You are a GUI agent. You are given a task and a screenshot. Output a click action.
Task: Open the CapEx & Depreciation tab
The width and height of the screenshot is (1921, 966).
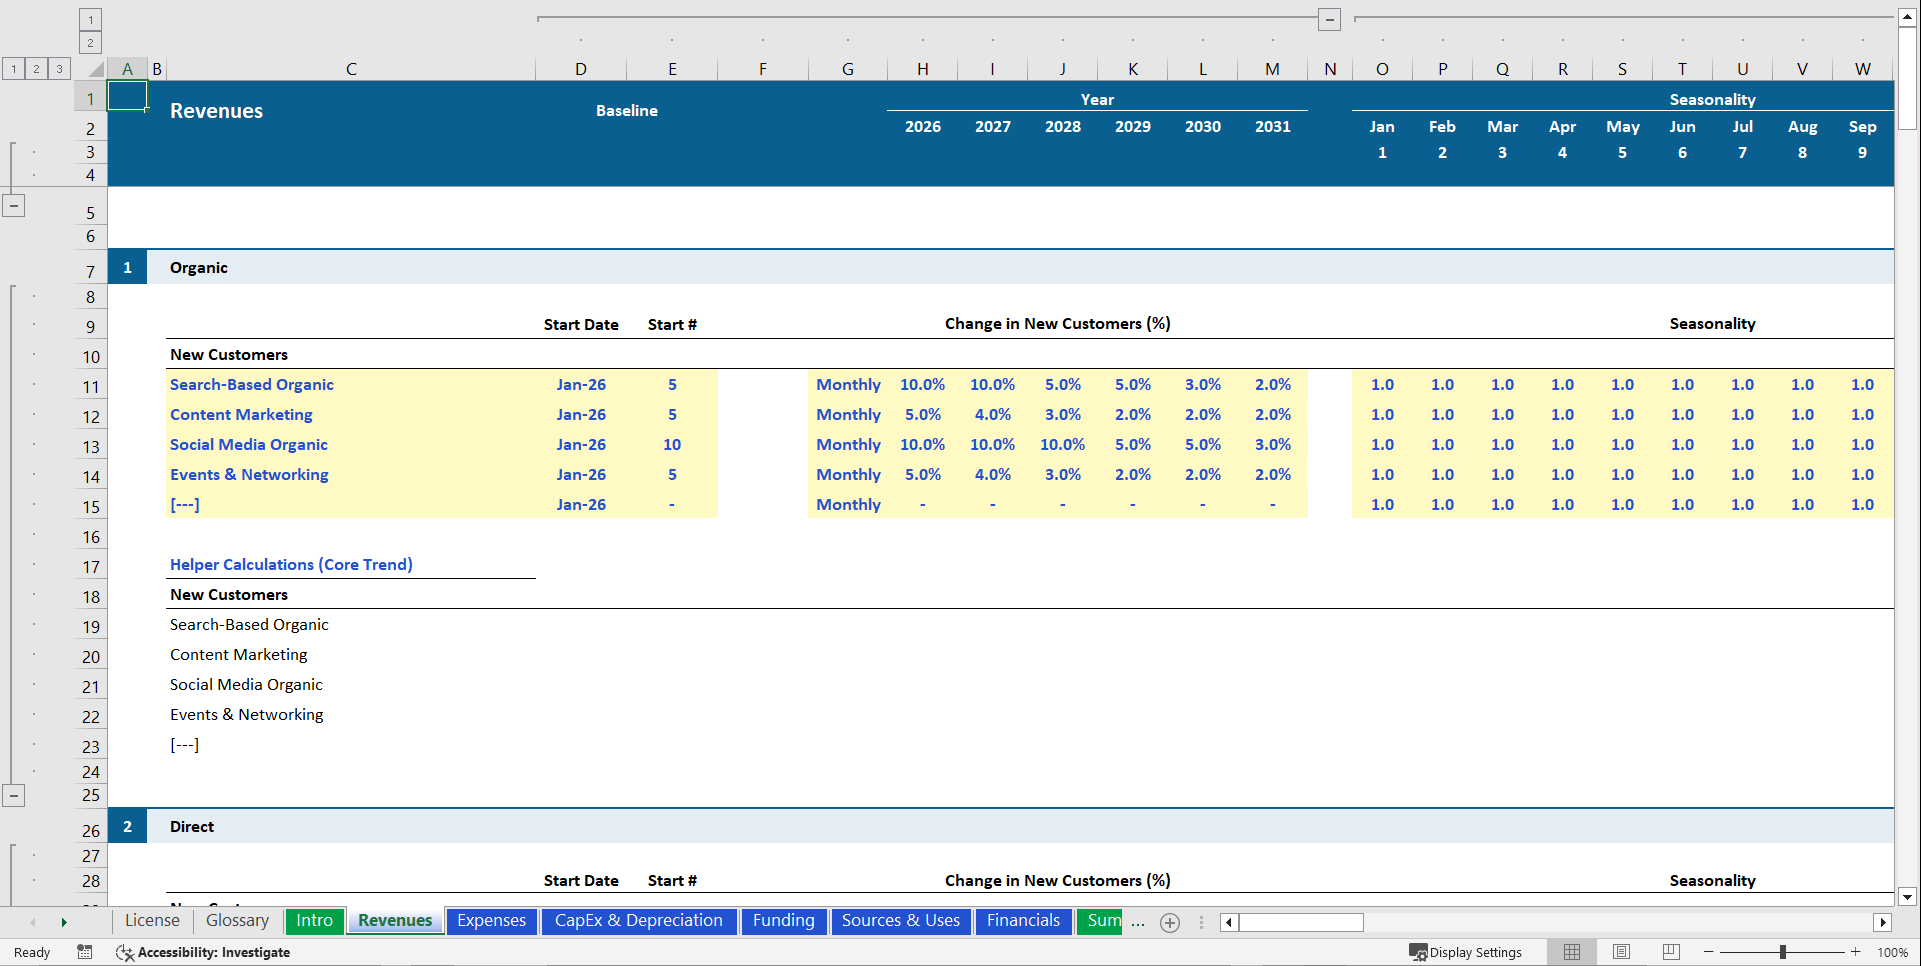point(639,921)
